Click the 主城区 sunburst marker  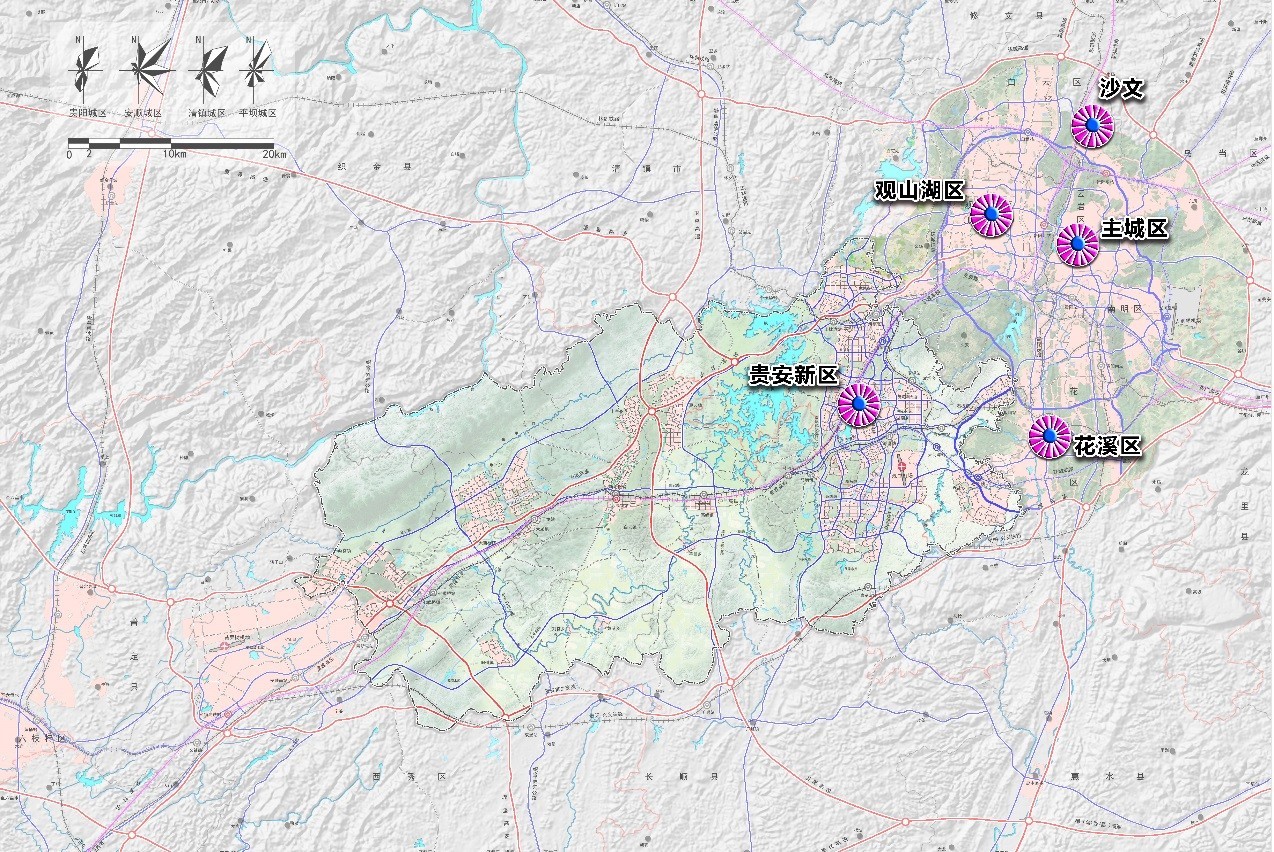[x=1078, y=244]
